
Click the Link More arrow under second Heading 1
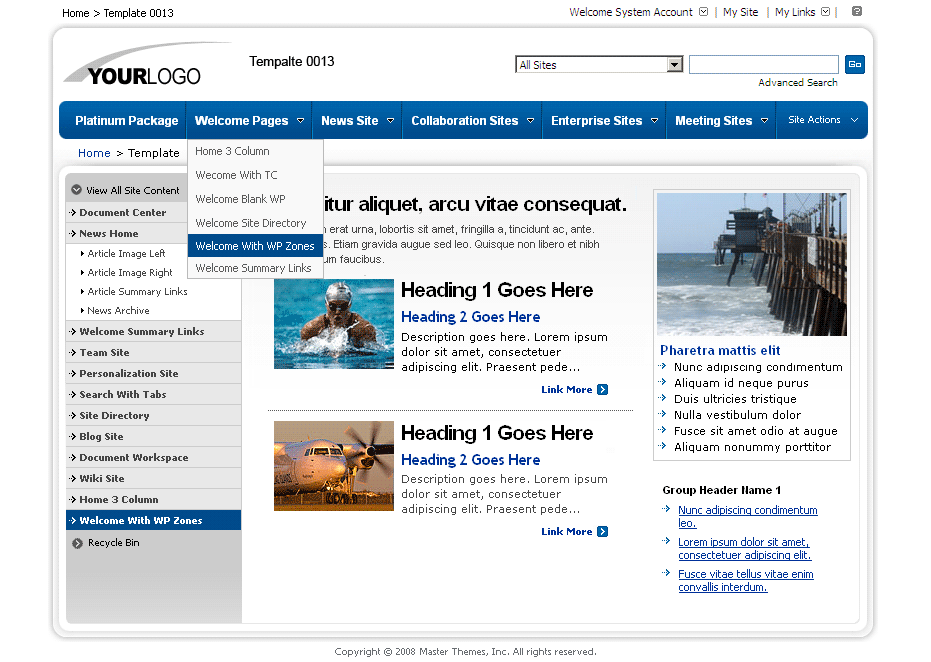(601, 531)
